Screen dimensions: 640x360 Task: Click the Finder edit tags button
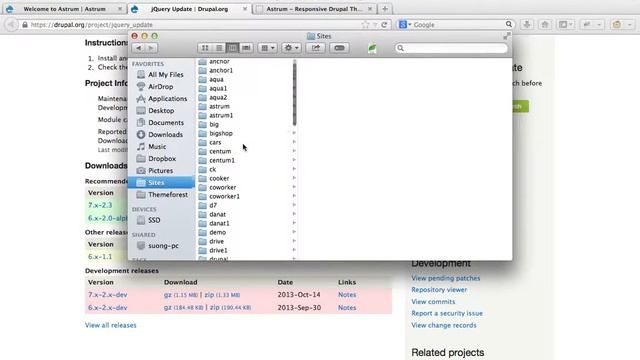click(x=339, y=48)
